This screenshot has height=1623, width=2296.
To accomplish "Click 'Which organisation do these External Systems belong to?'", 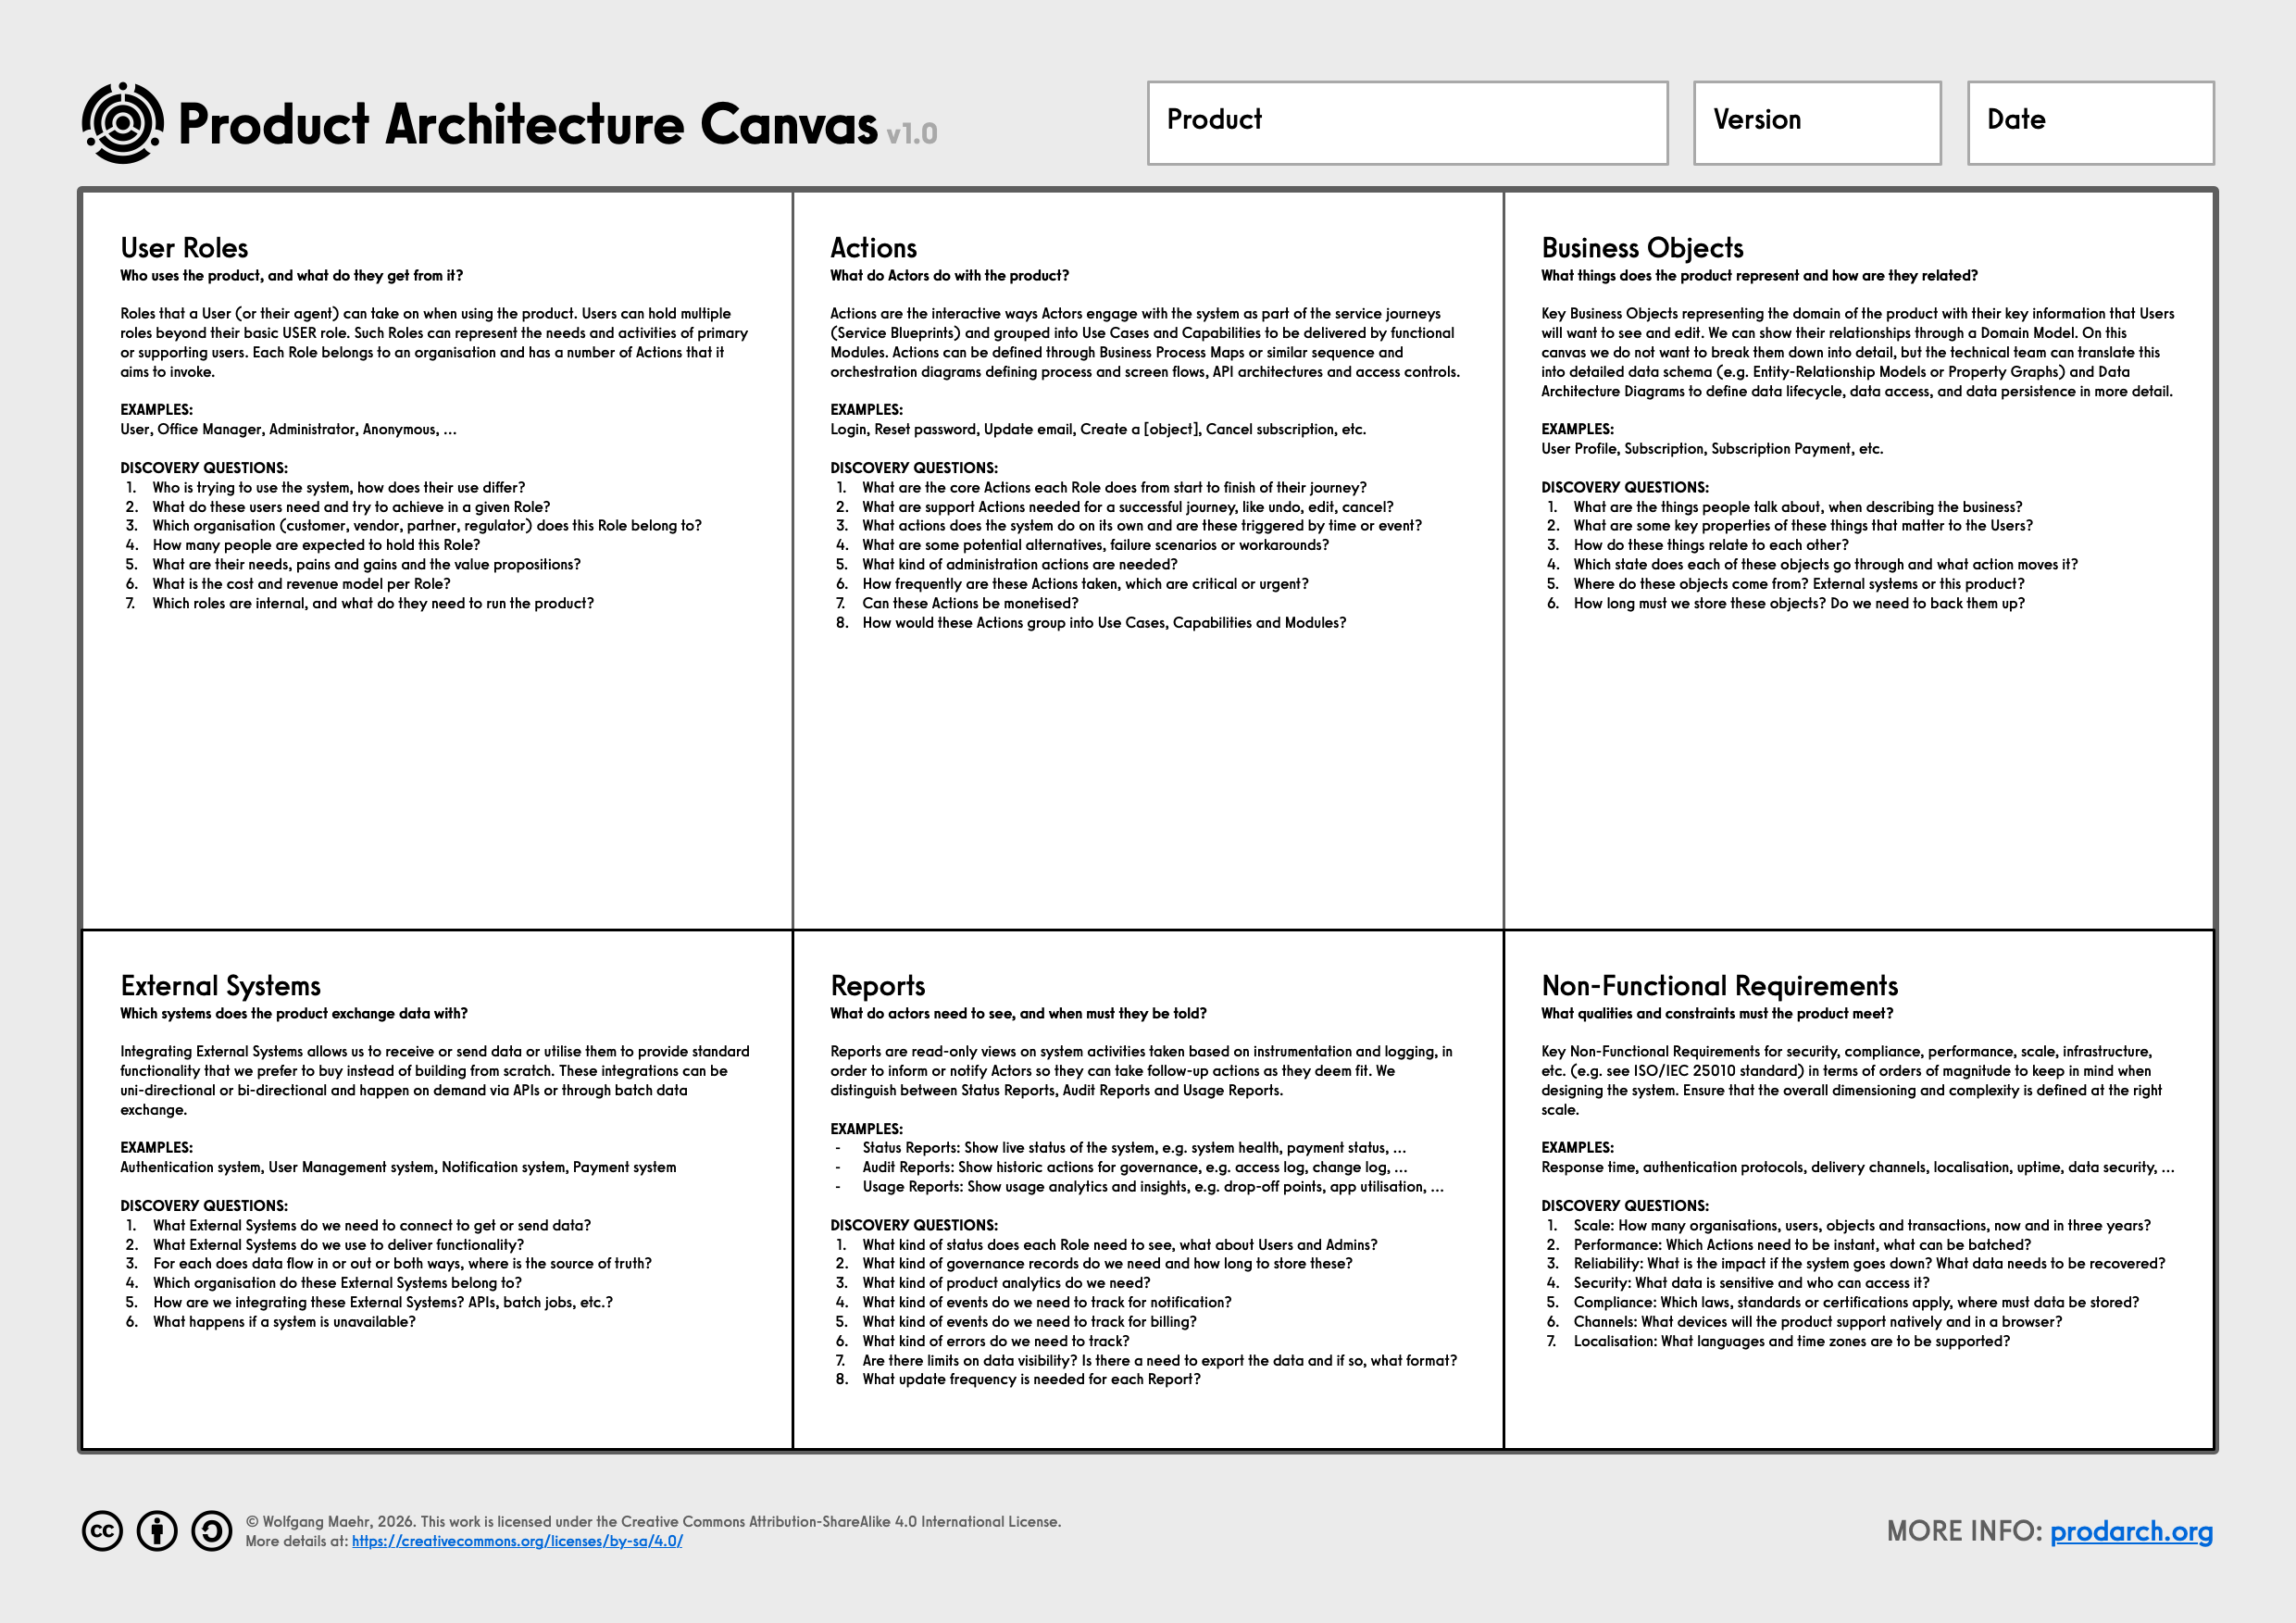I will [337, 1284].
